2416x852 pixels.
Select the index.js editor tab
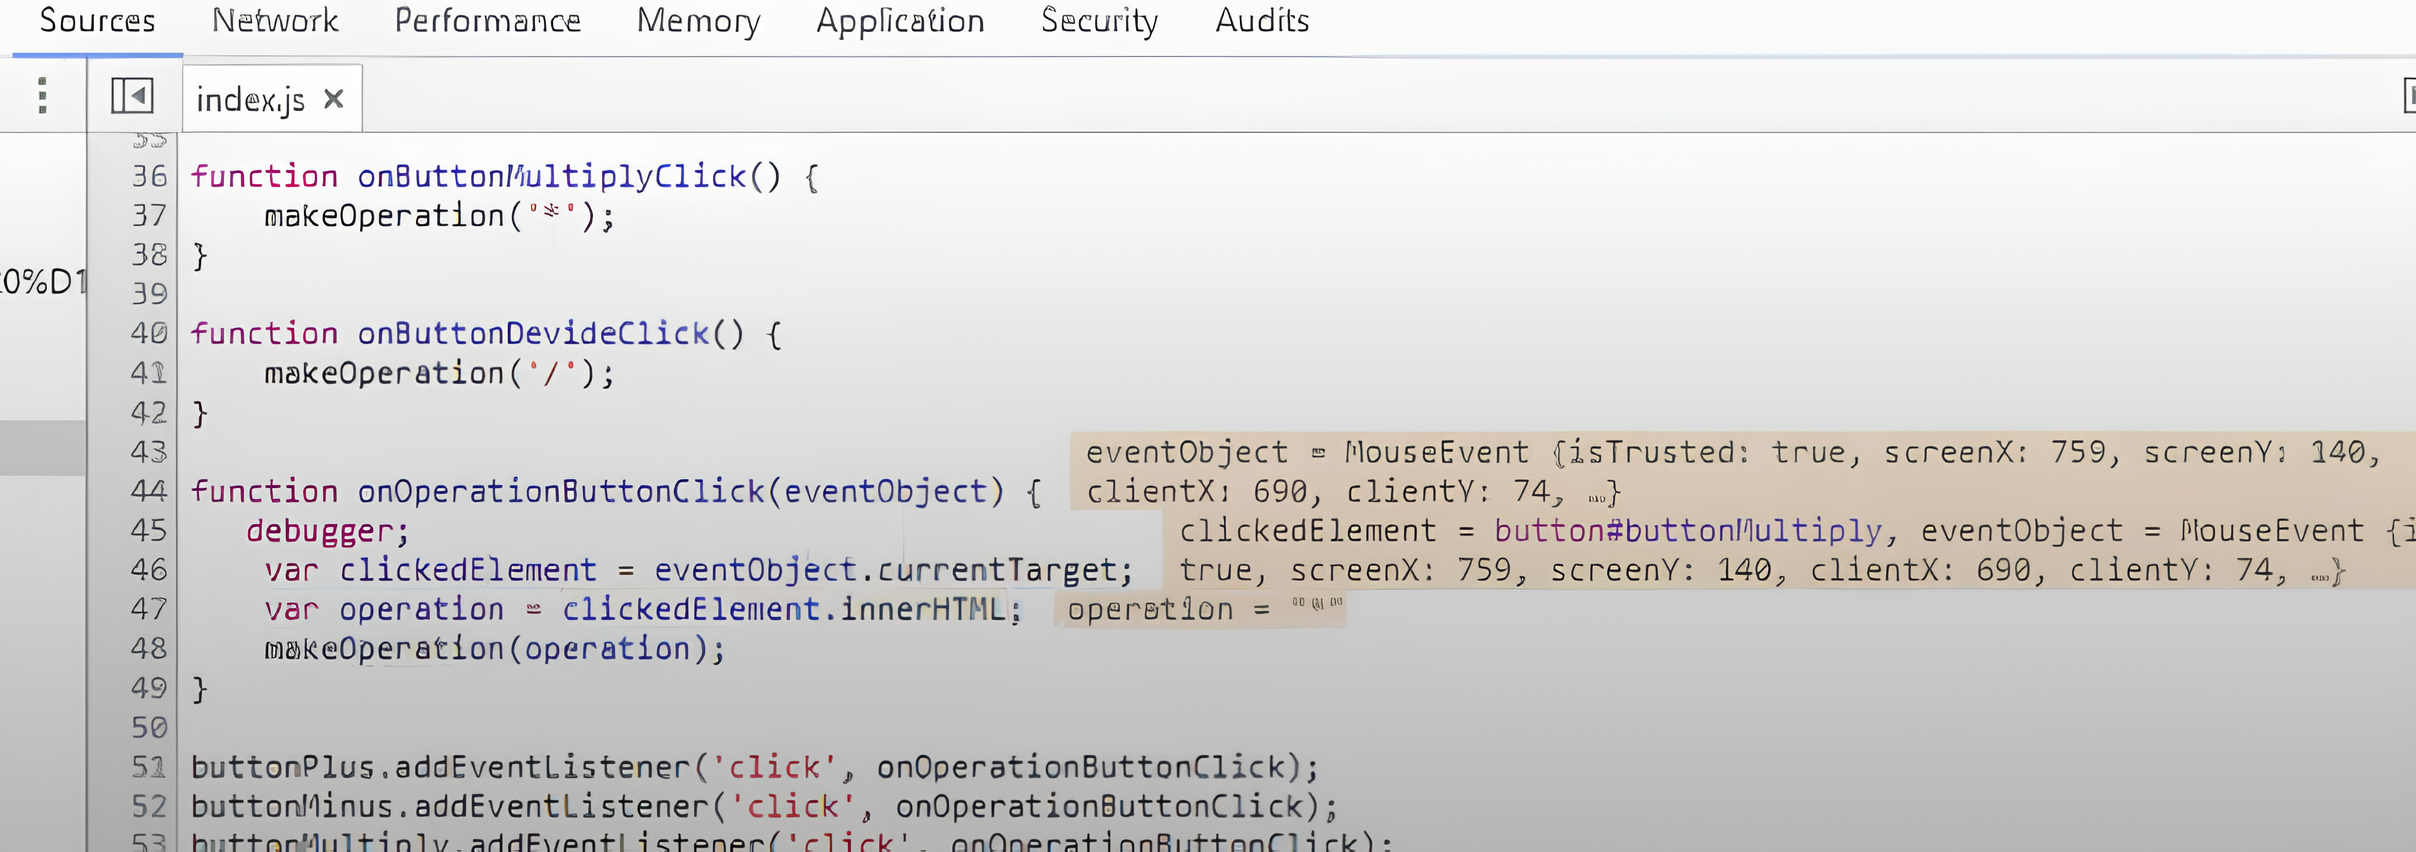click(250, 99)
